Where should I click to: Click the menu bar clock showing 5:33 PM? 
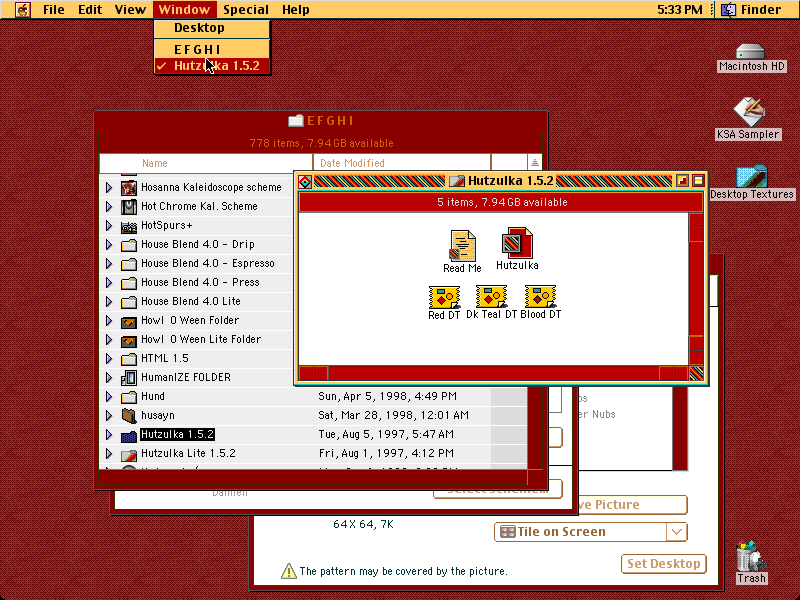coord(680,9)
